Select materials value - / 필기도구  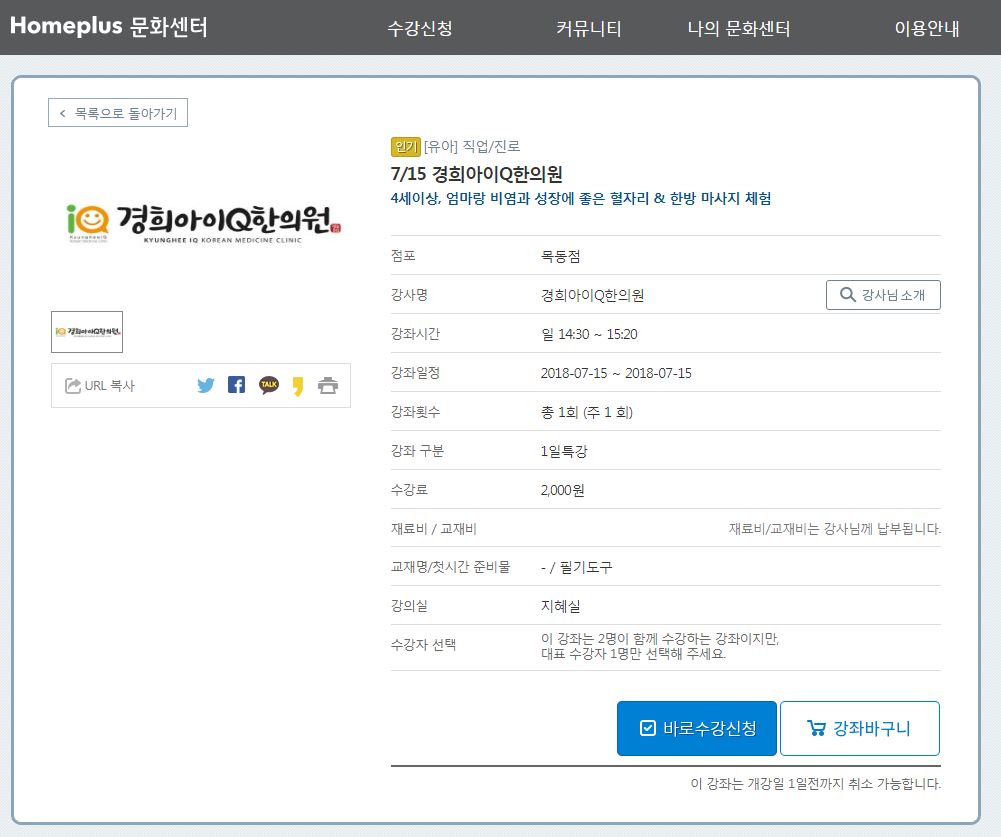click(x=576, y=567)
